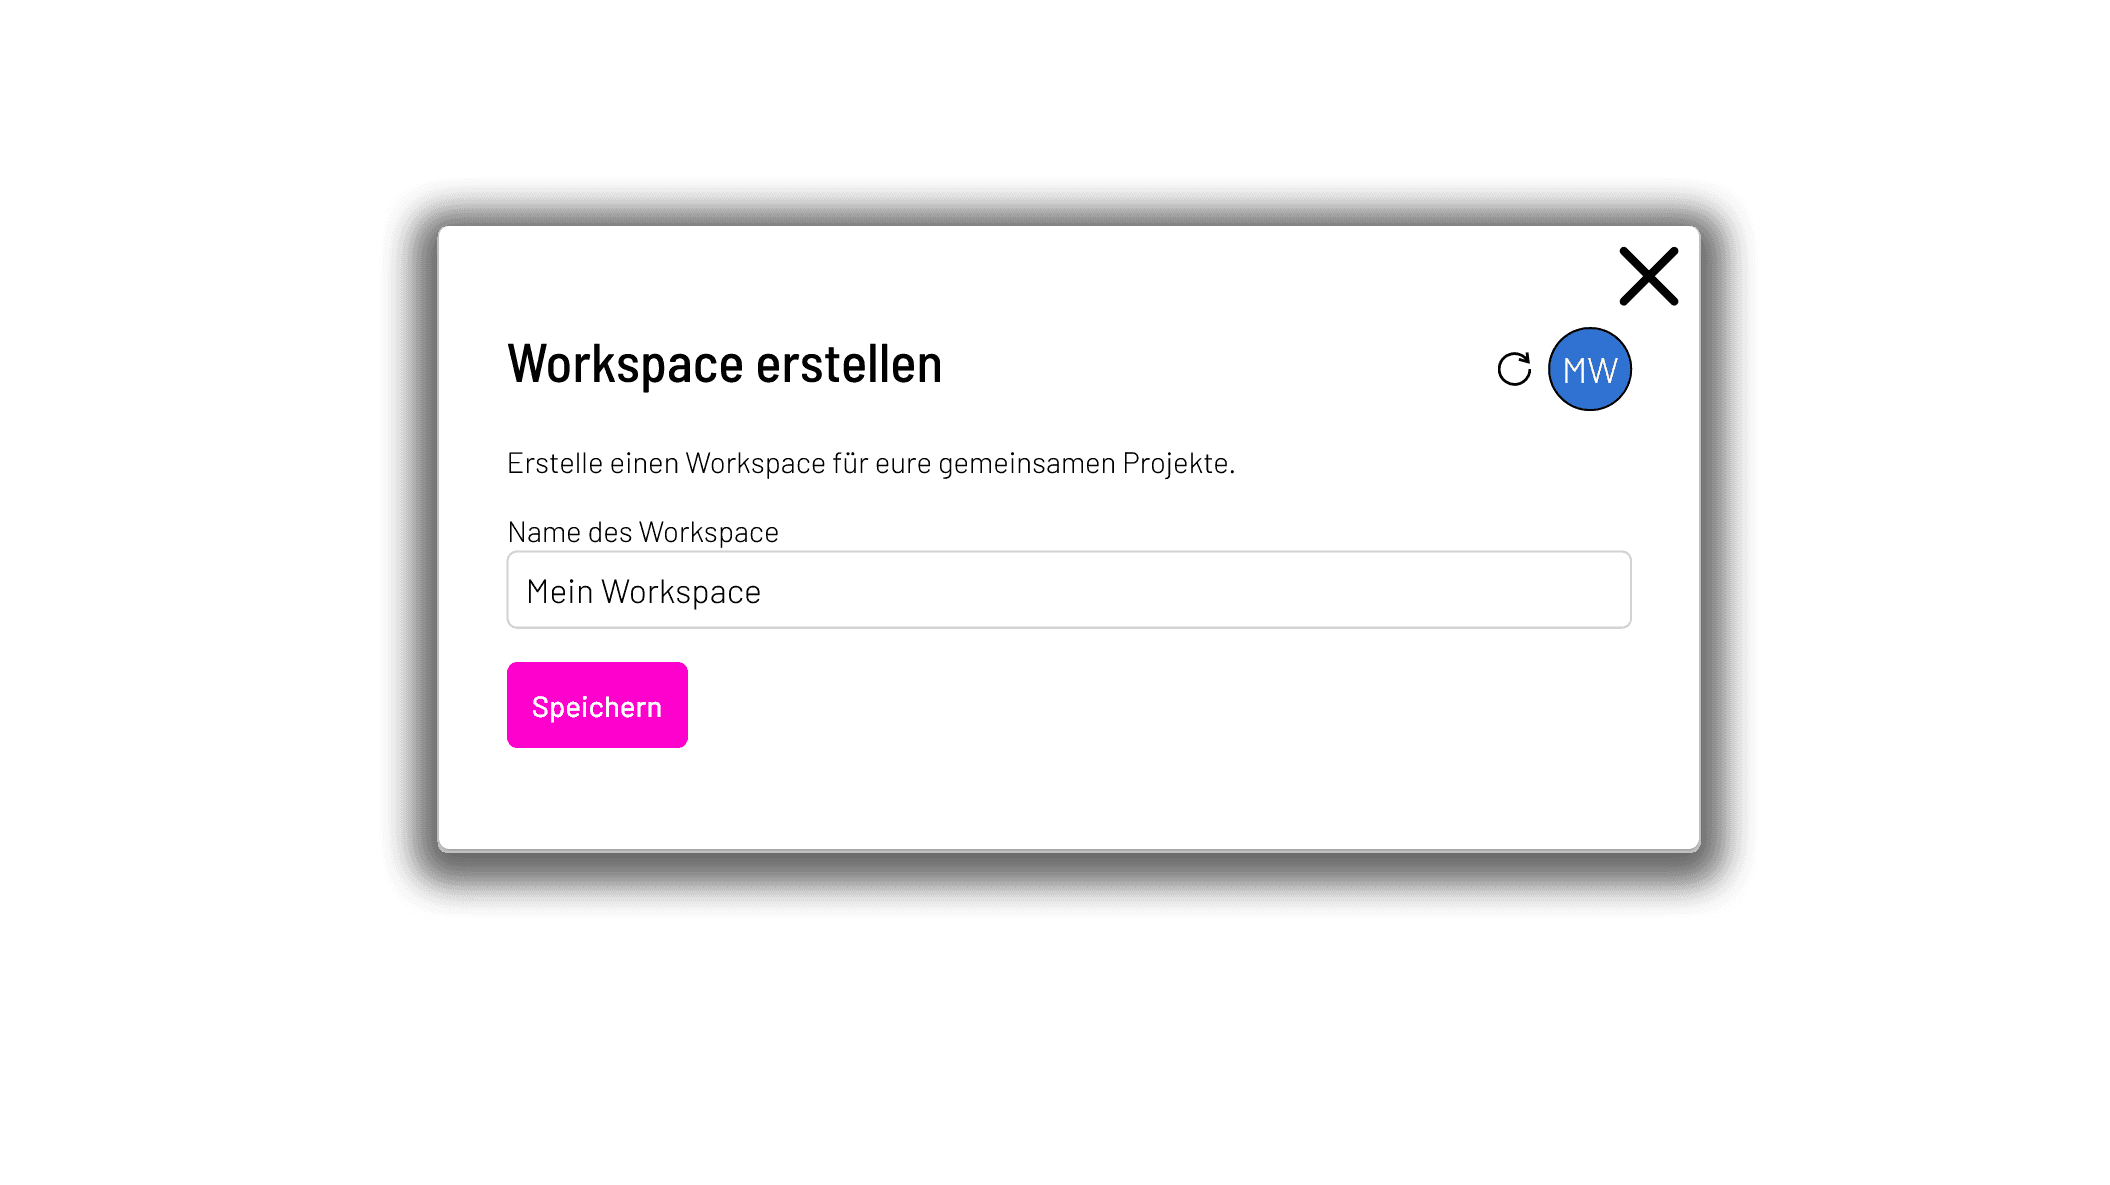Screen dimensions: 2110x1185
Task: Focus the Name des Workspace input
Action: click(x=1068, y=588)
